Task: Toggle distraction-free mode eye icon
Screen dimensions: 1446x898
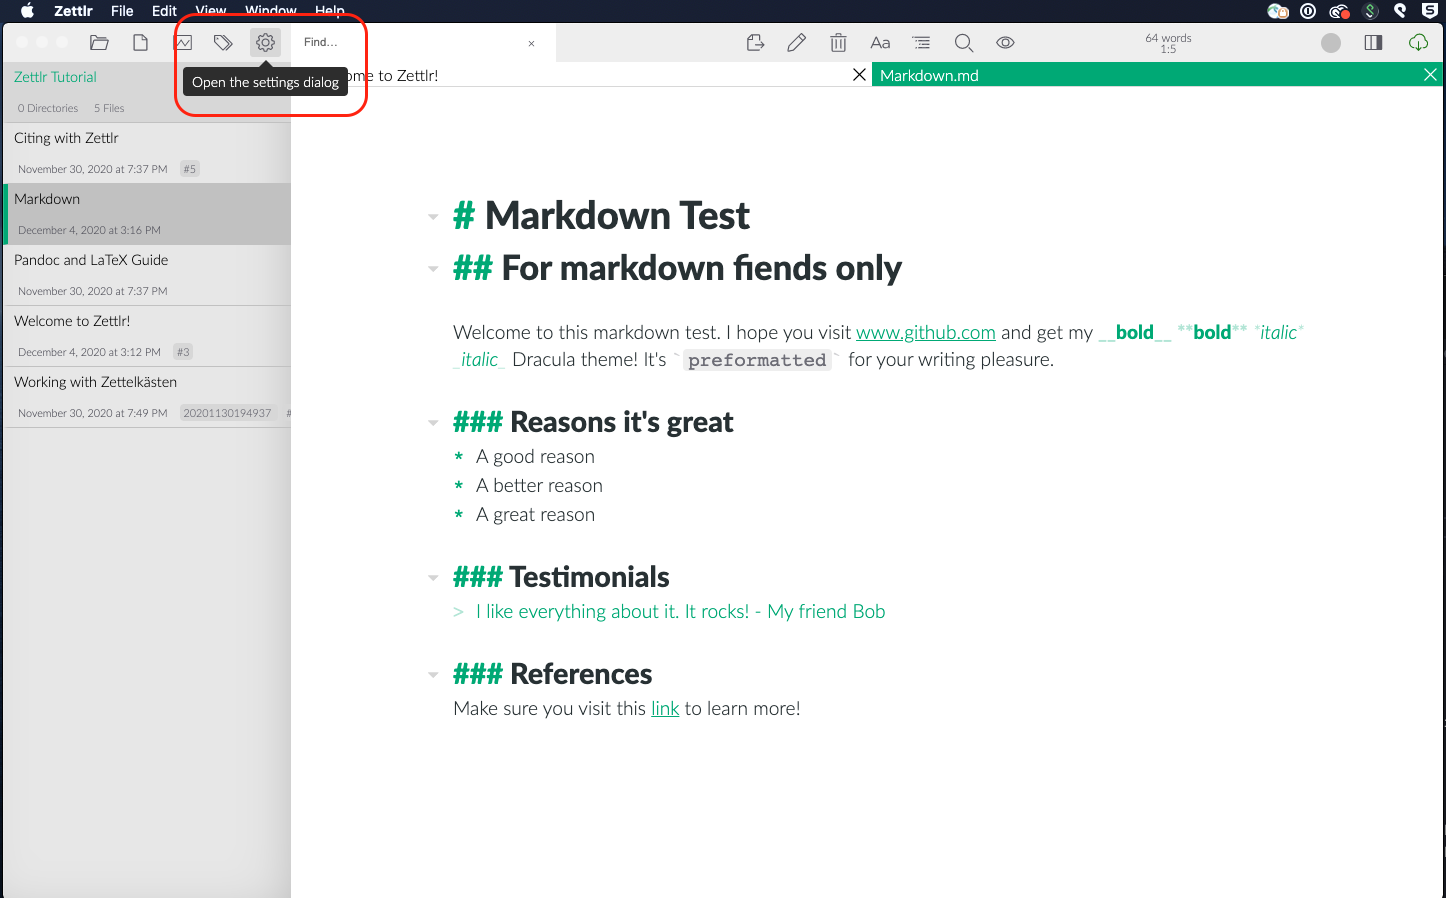Action: [1005, 42]
